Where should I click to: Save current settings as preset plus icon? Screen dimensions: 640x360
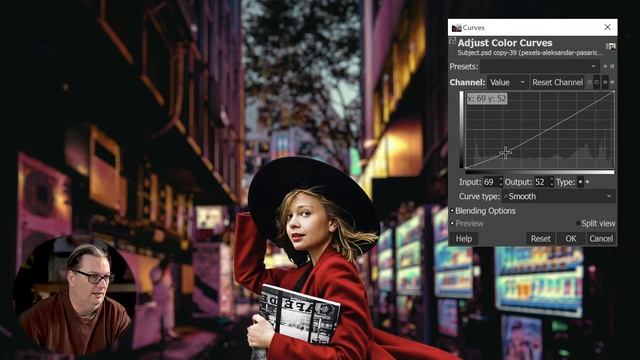tap(605, 66)
